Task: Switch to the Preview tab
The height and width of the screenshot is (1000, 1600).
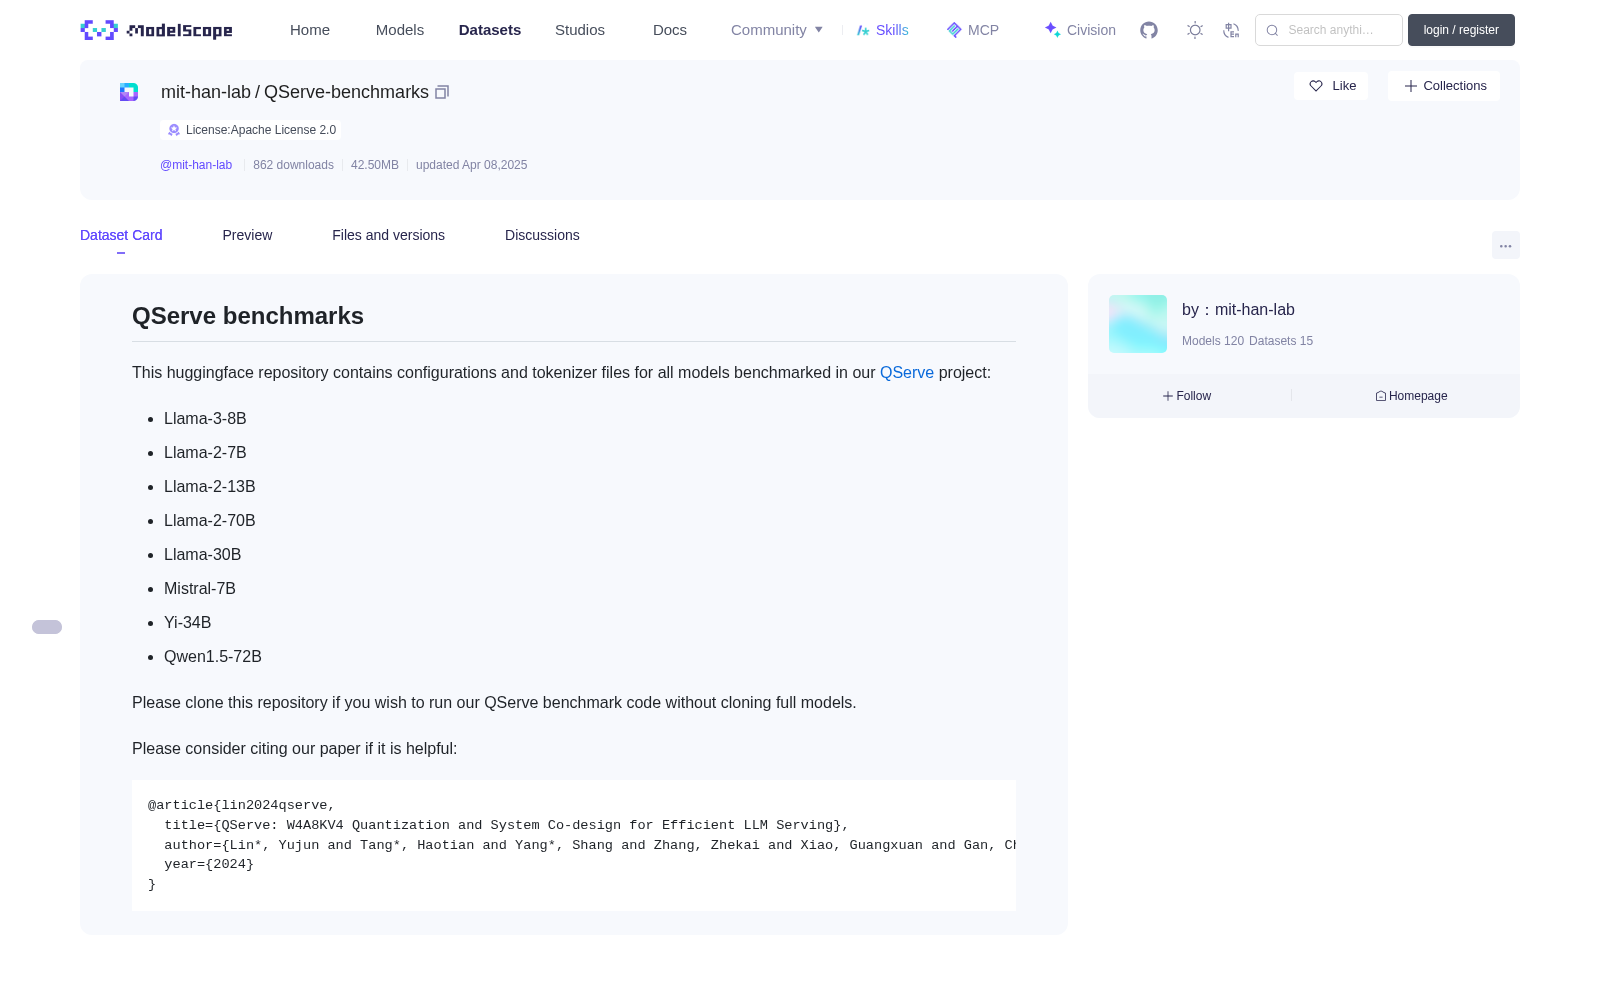Action: [247, 235]
